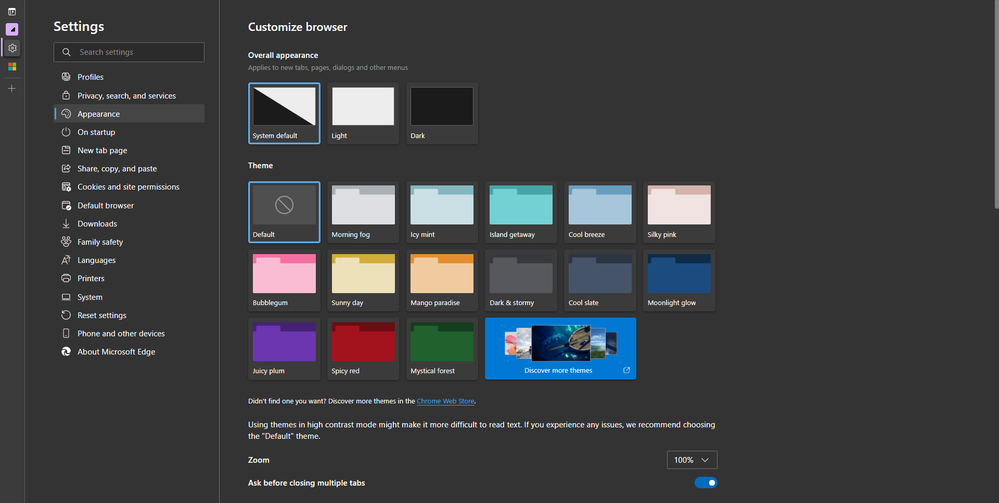
Task: Open the Chrome Web Store link
Action: 445,401
